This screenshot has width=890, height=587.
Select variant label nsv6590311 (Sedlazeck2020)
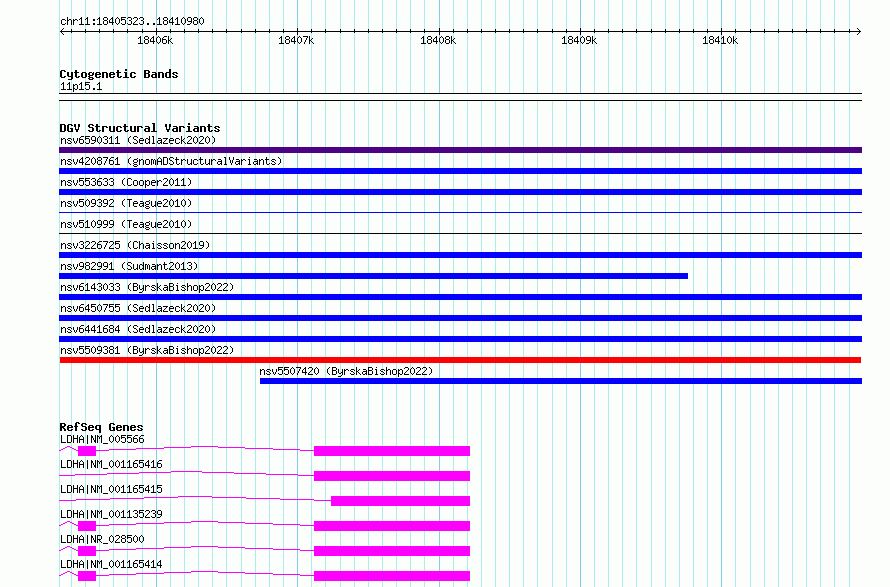point(138,140)
